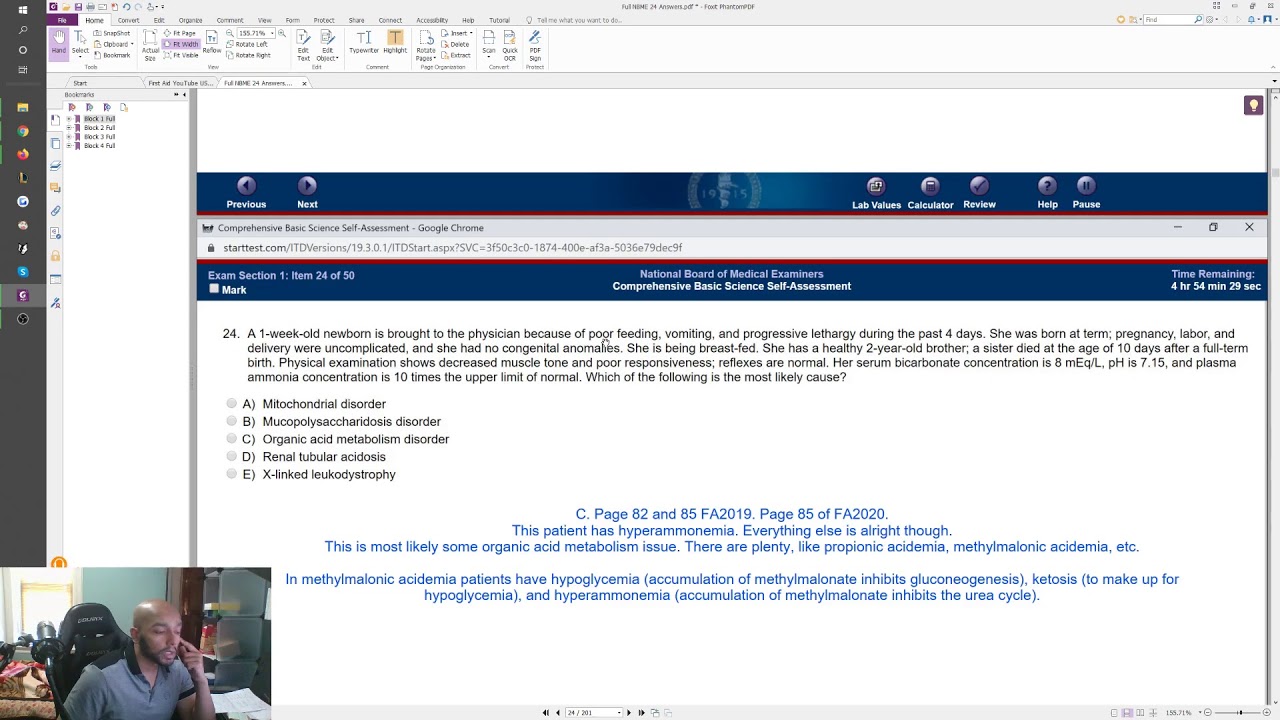Expand the Block 3 Full bookmark

tap(68, 137)
